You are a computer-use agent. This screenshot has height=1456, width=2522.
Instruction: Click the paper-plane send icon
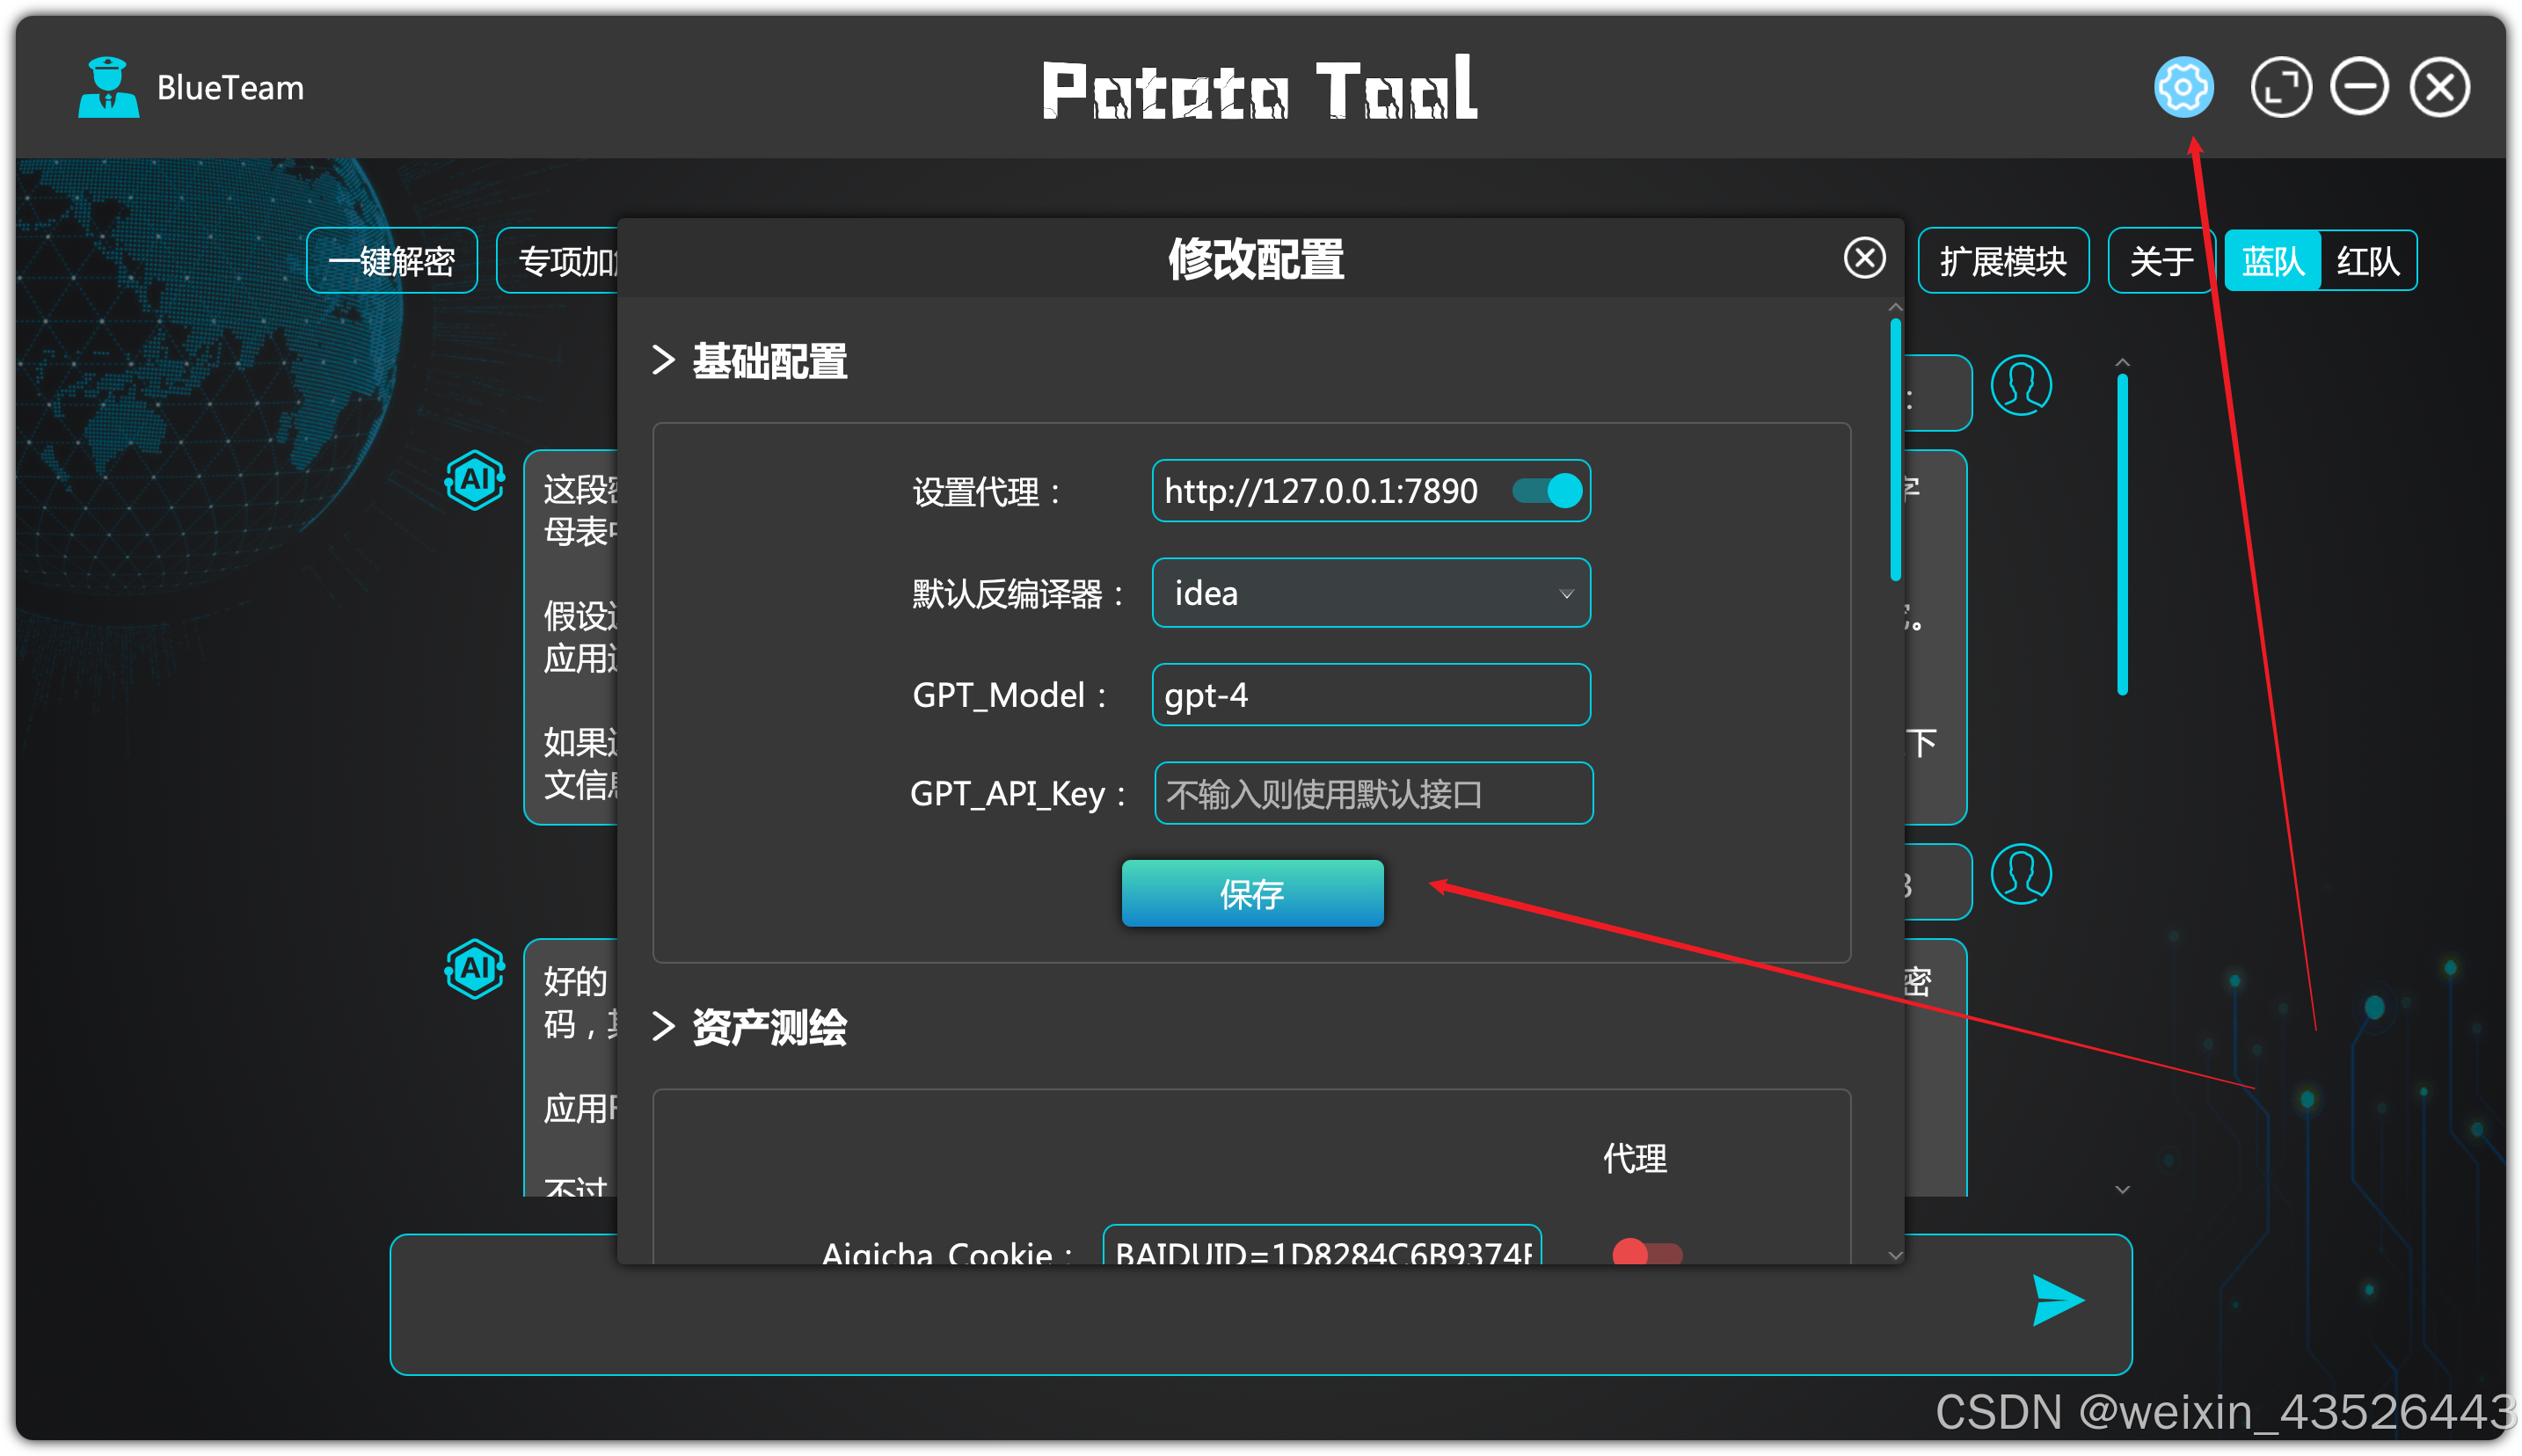(2056, 1300)
